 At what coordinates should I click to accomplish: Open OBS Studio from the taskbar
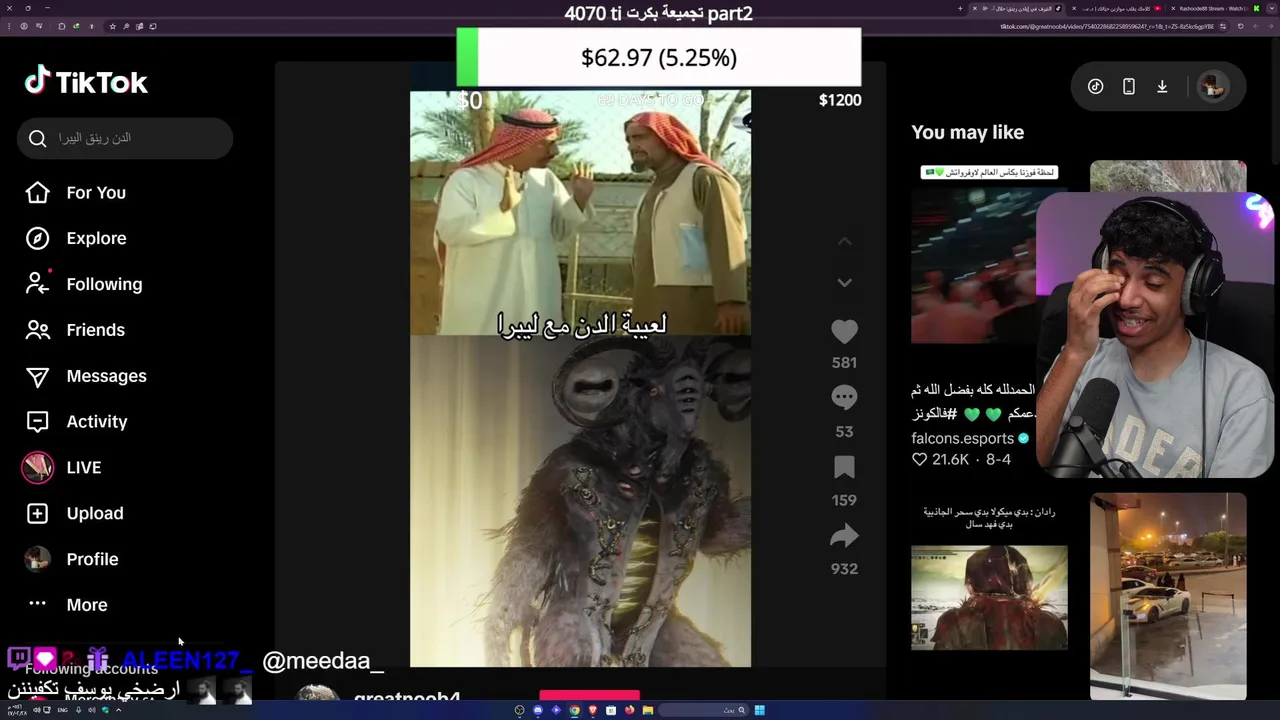coord(519,710)
